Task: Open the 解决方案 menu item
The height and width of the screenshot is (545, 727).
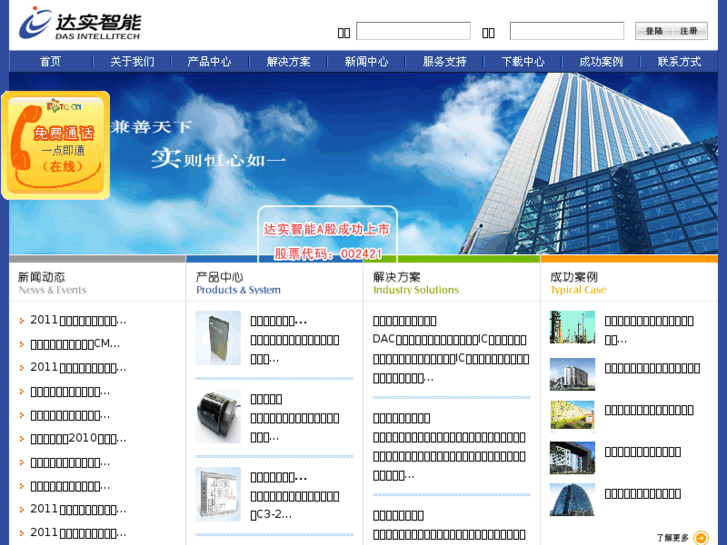Action: (x=288, y=62)
